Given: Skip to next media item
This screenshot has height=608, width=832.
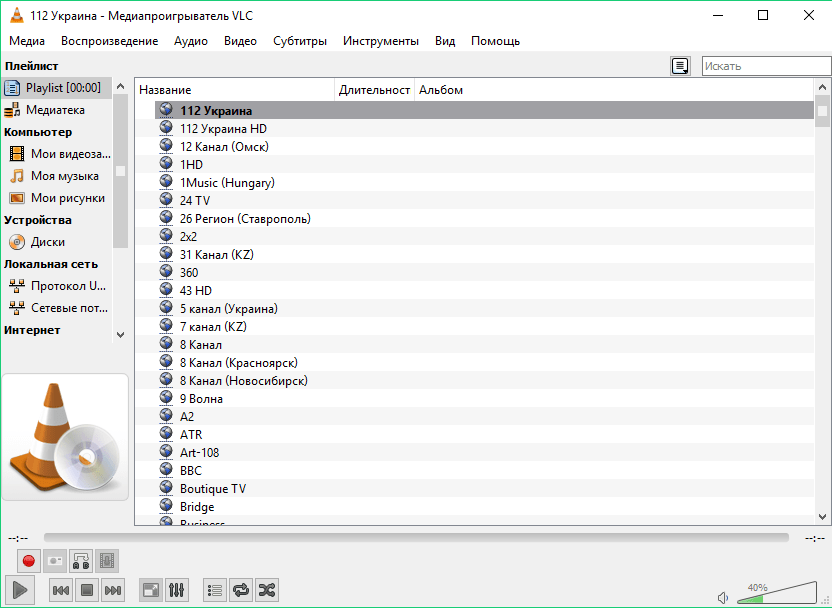Looking at the screenshot, I should (112, 590).
